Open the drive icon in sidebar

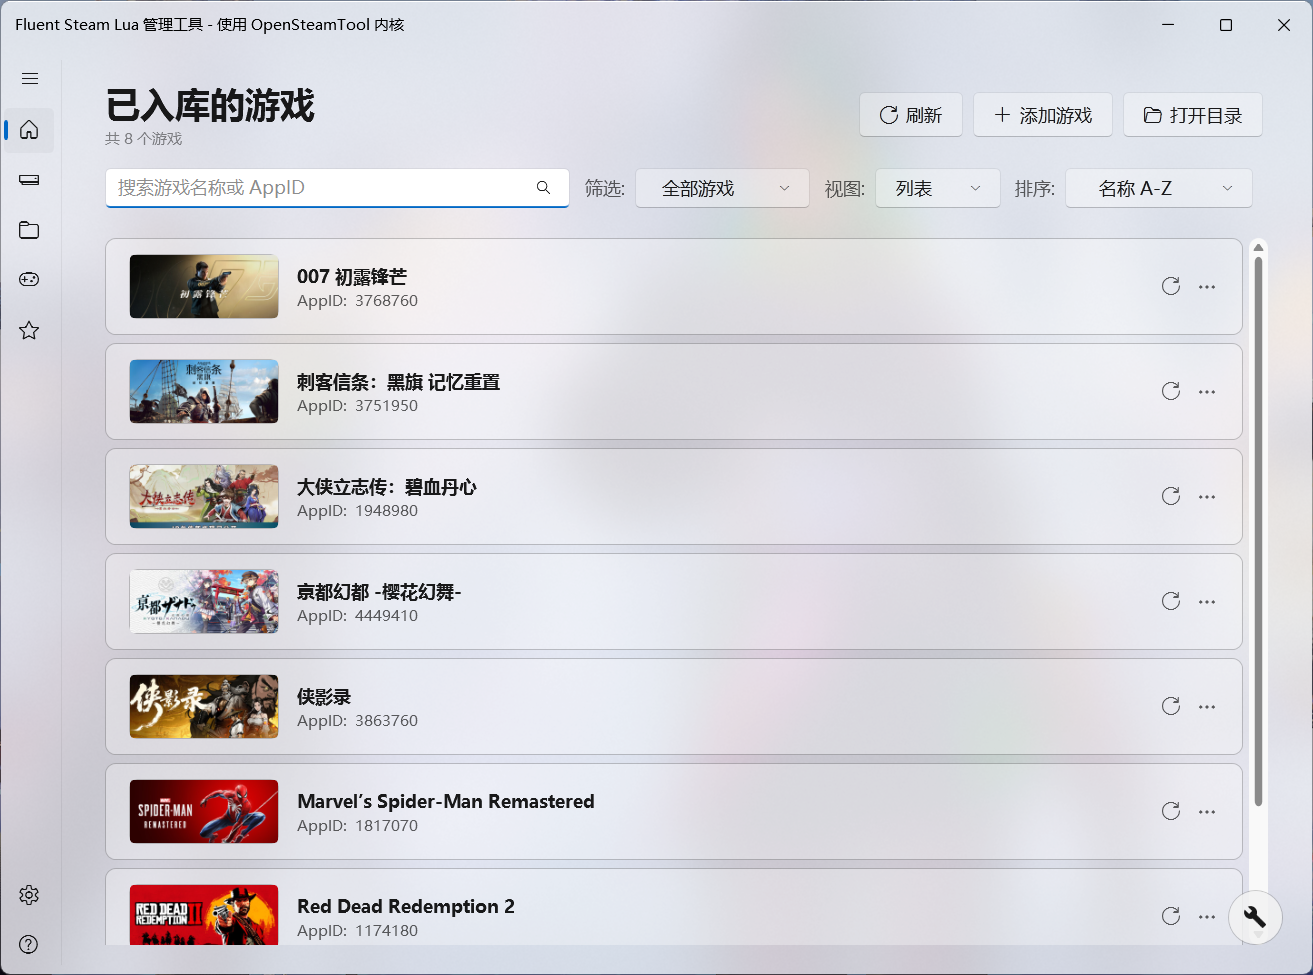click(x=29, y=180)
